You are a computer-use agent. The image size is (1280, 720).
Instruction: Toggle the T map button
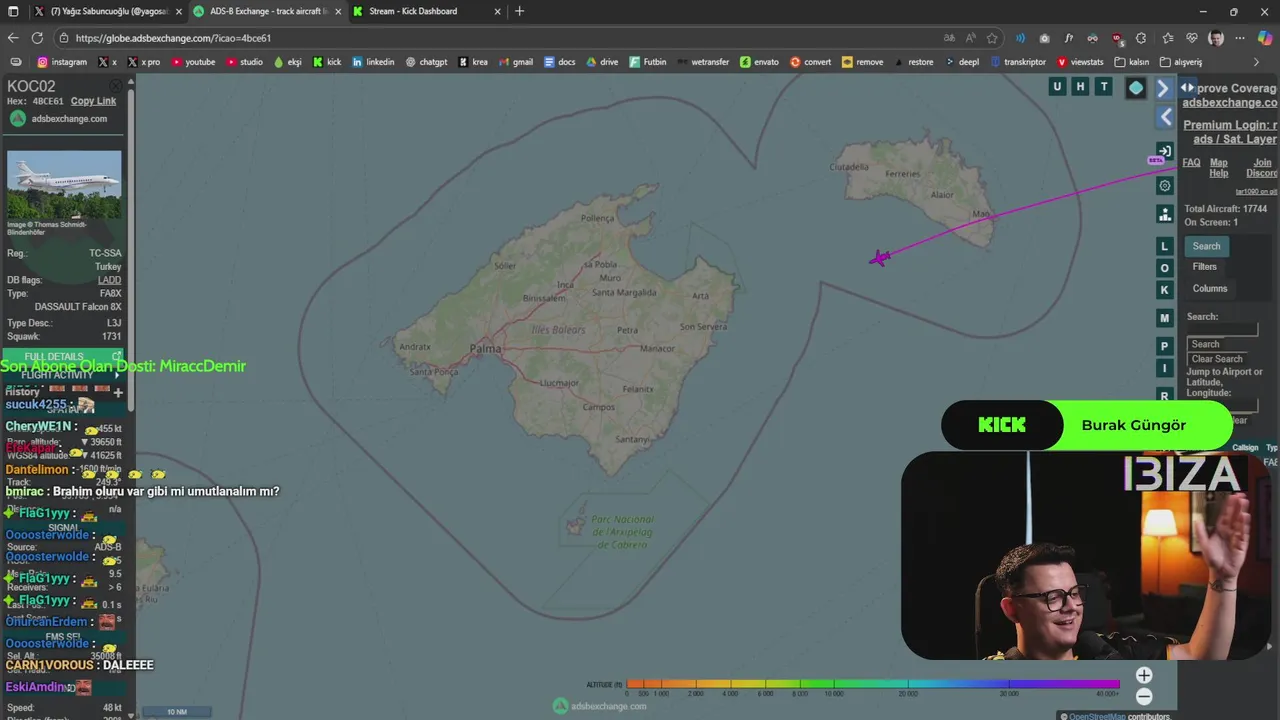[1104, 87]
